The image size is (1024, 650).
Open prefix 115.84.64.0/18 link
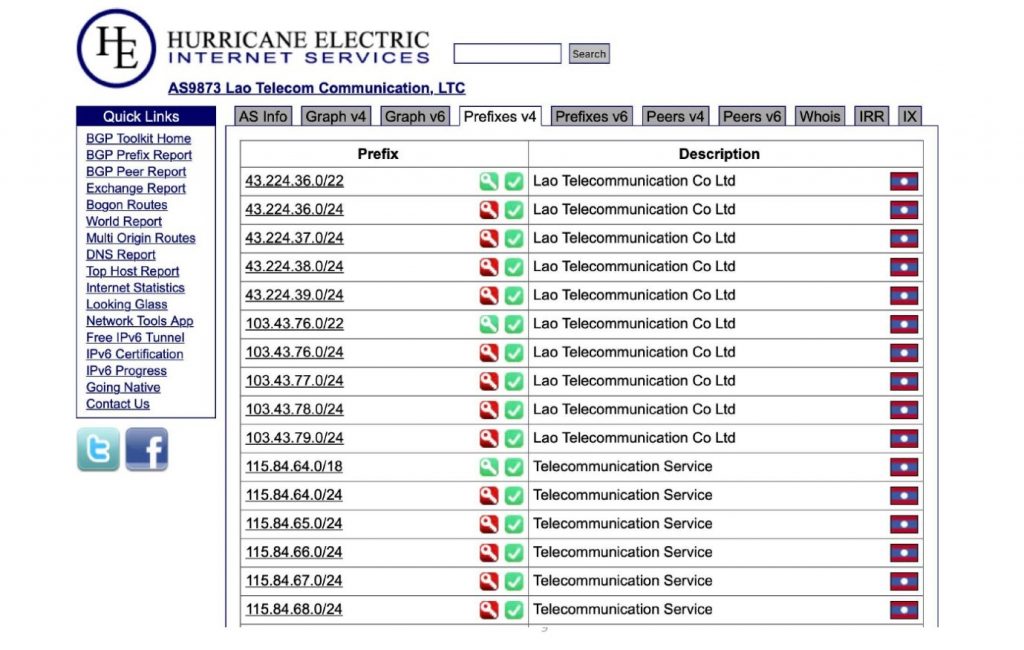coord(294,466)
